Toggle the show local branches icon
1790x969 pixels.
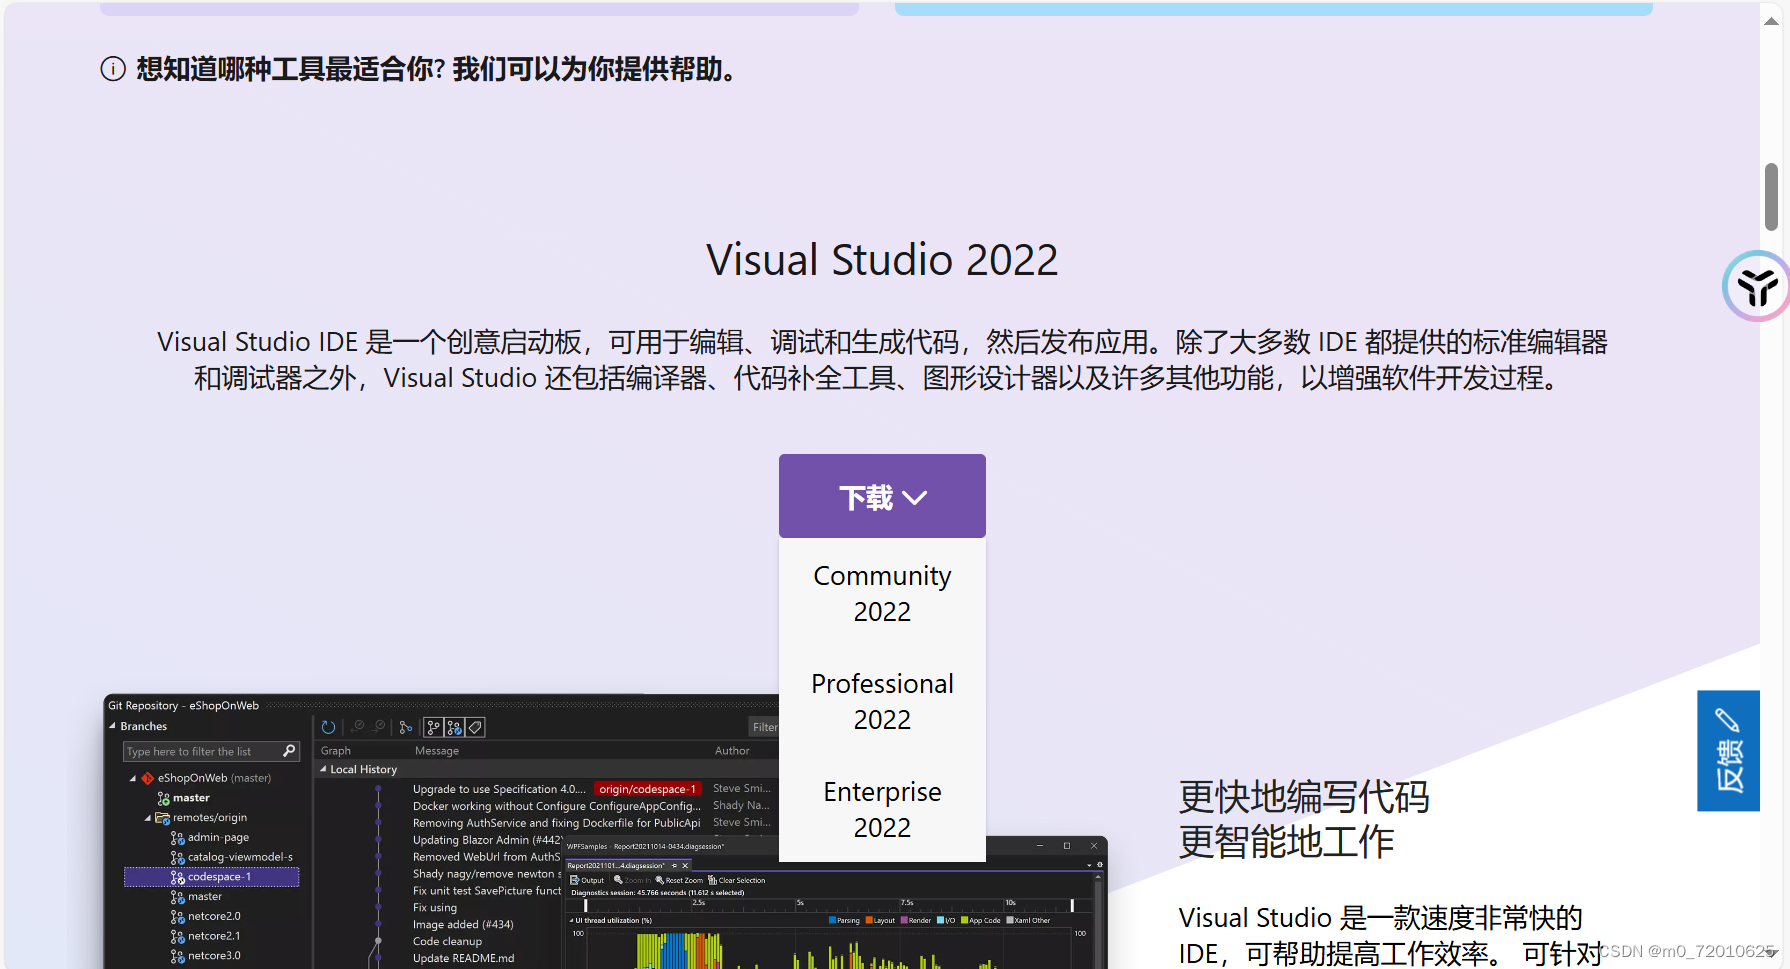pyautogui.click(x=434, y=727)
